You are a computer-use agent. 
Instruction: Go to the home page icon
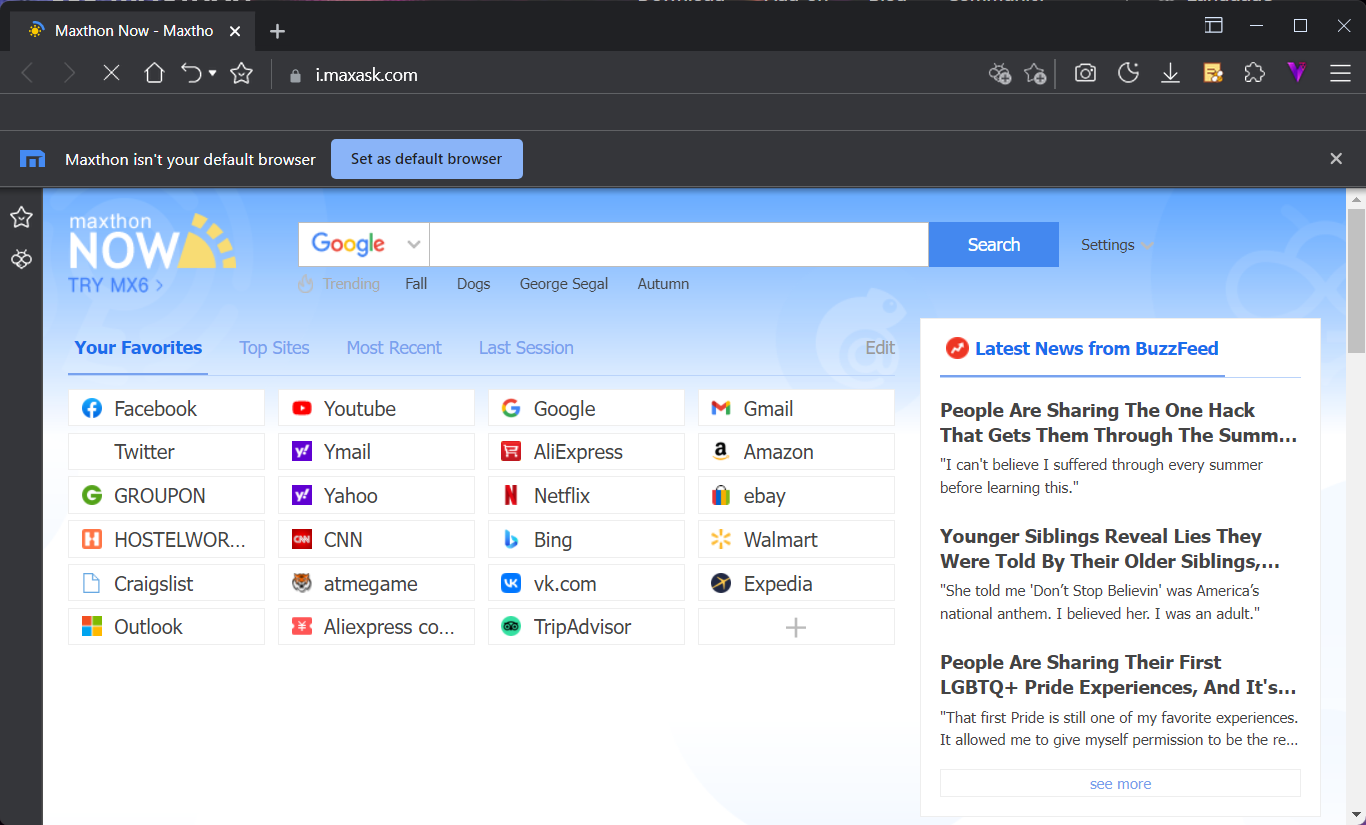[154, 73]
